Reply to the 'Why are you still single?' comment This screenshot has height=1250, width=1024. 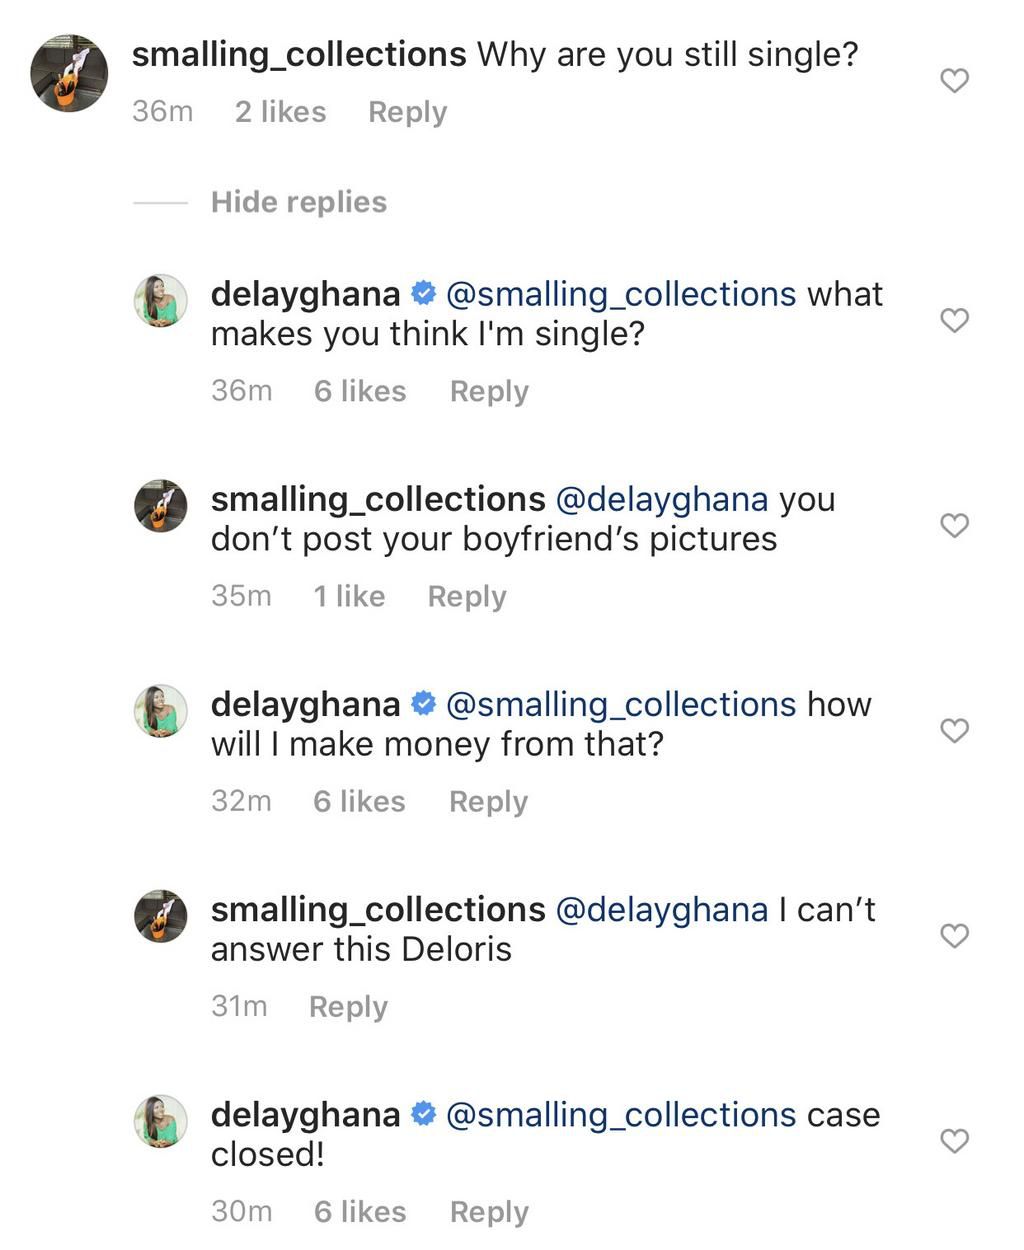coord(406,111)
